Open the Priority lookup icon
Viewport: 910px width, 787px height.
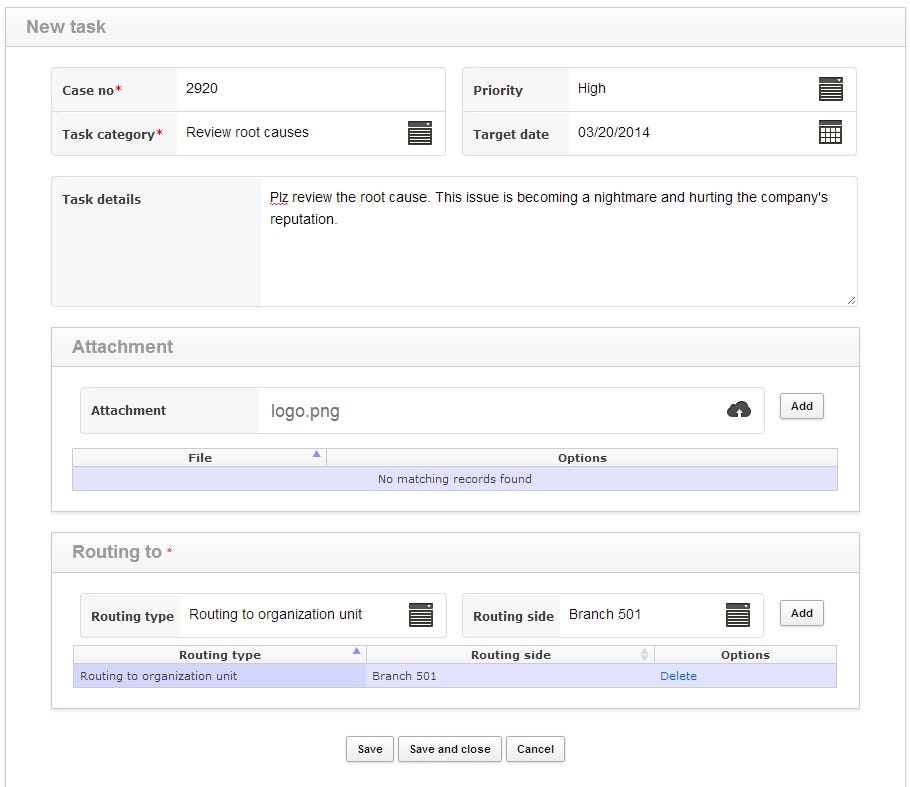point(830,89)
